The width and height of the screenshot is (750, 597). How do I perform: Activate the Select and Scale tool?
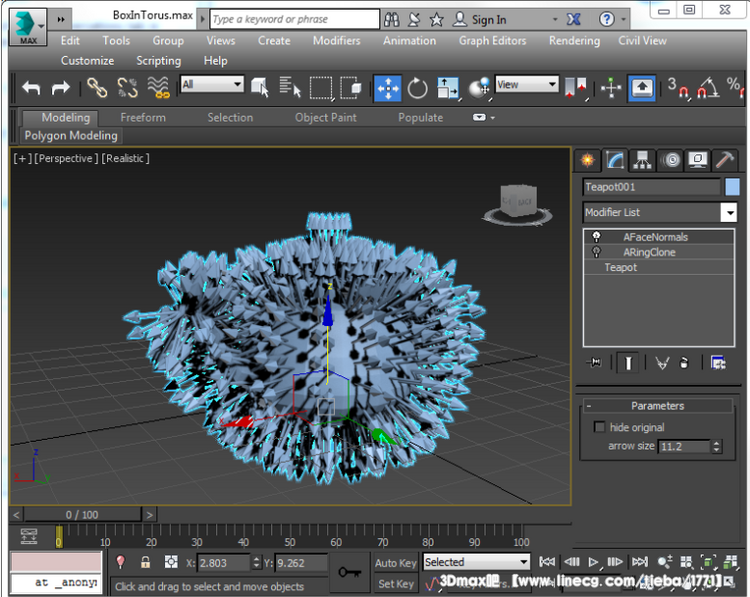coord(448,88)
